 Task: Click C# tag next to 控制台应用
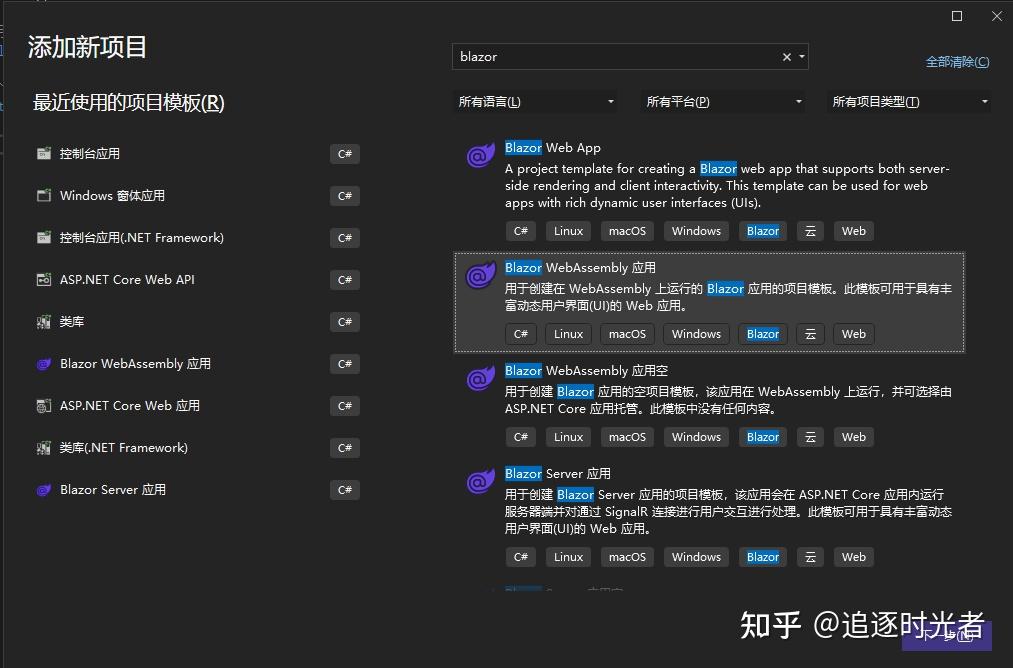tap(344, 154)
